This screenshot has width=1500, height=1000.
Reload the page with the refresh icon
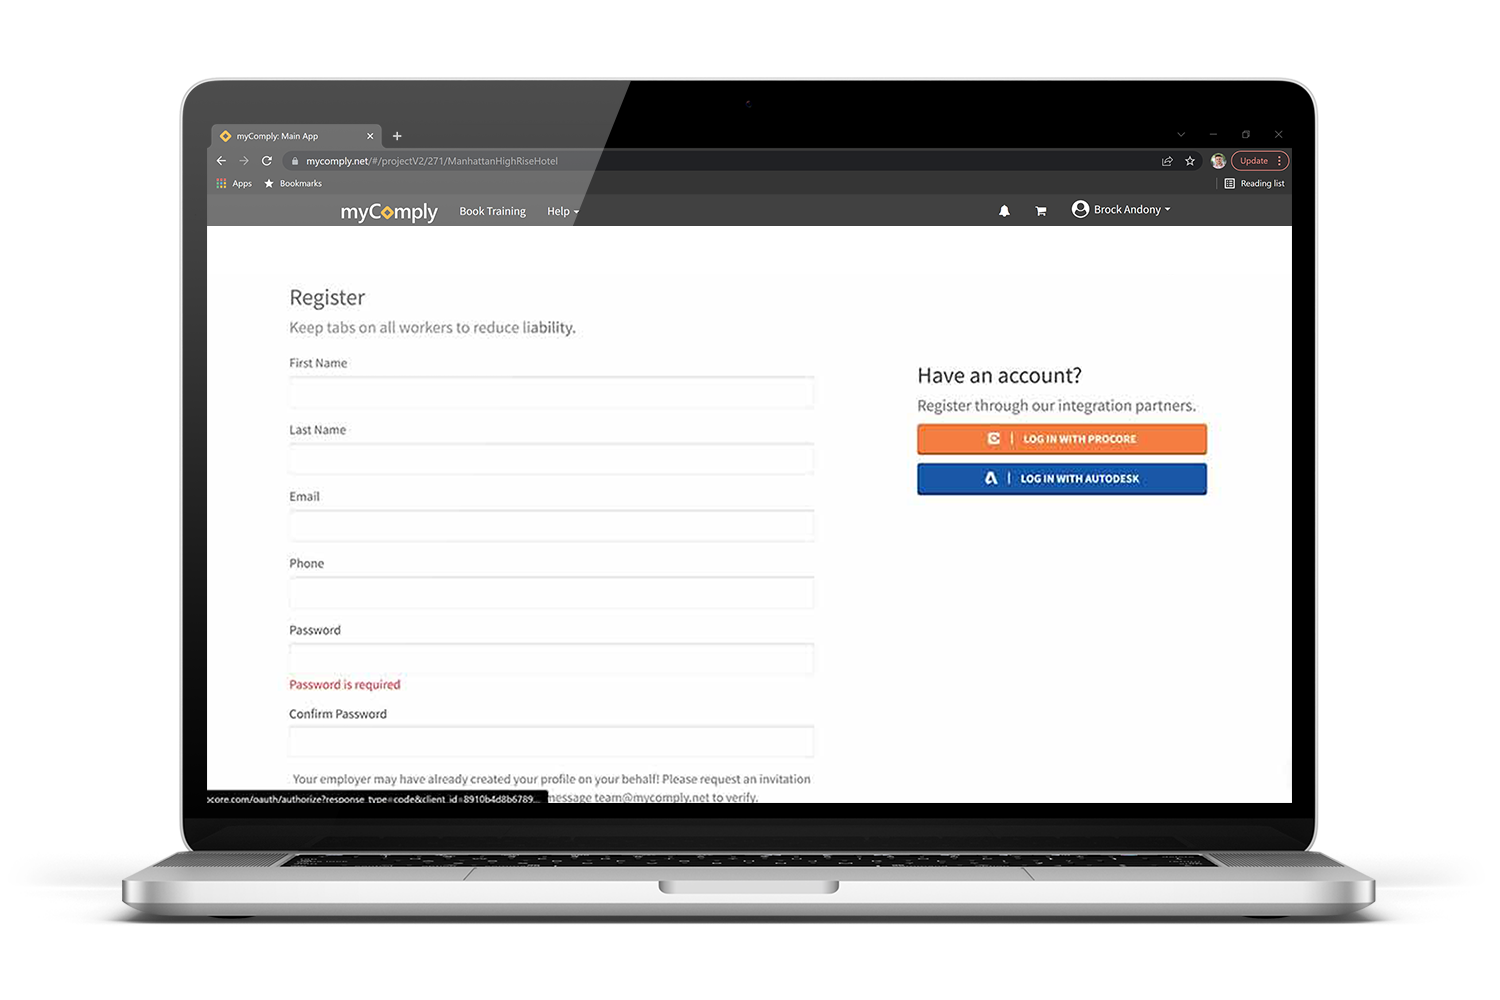267,161
